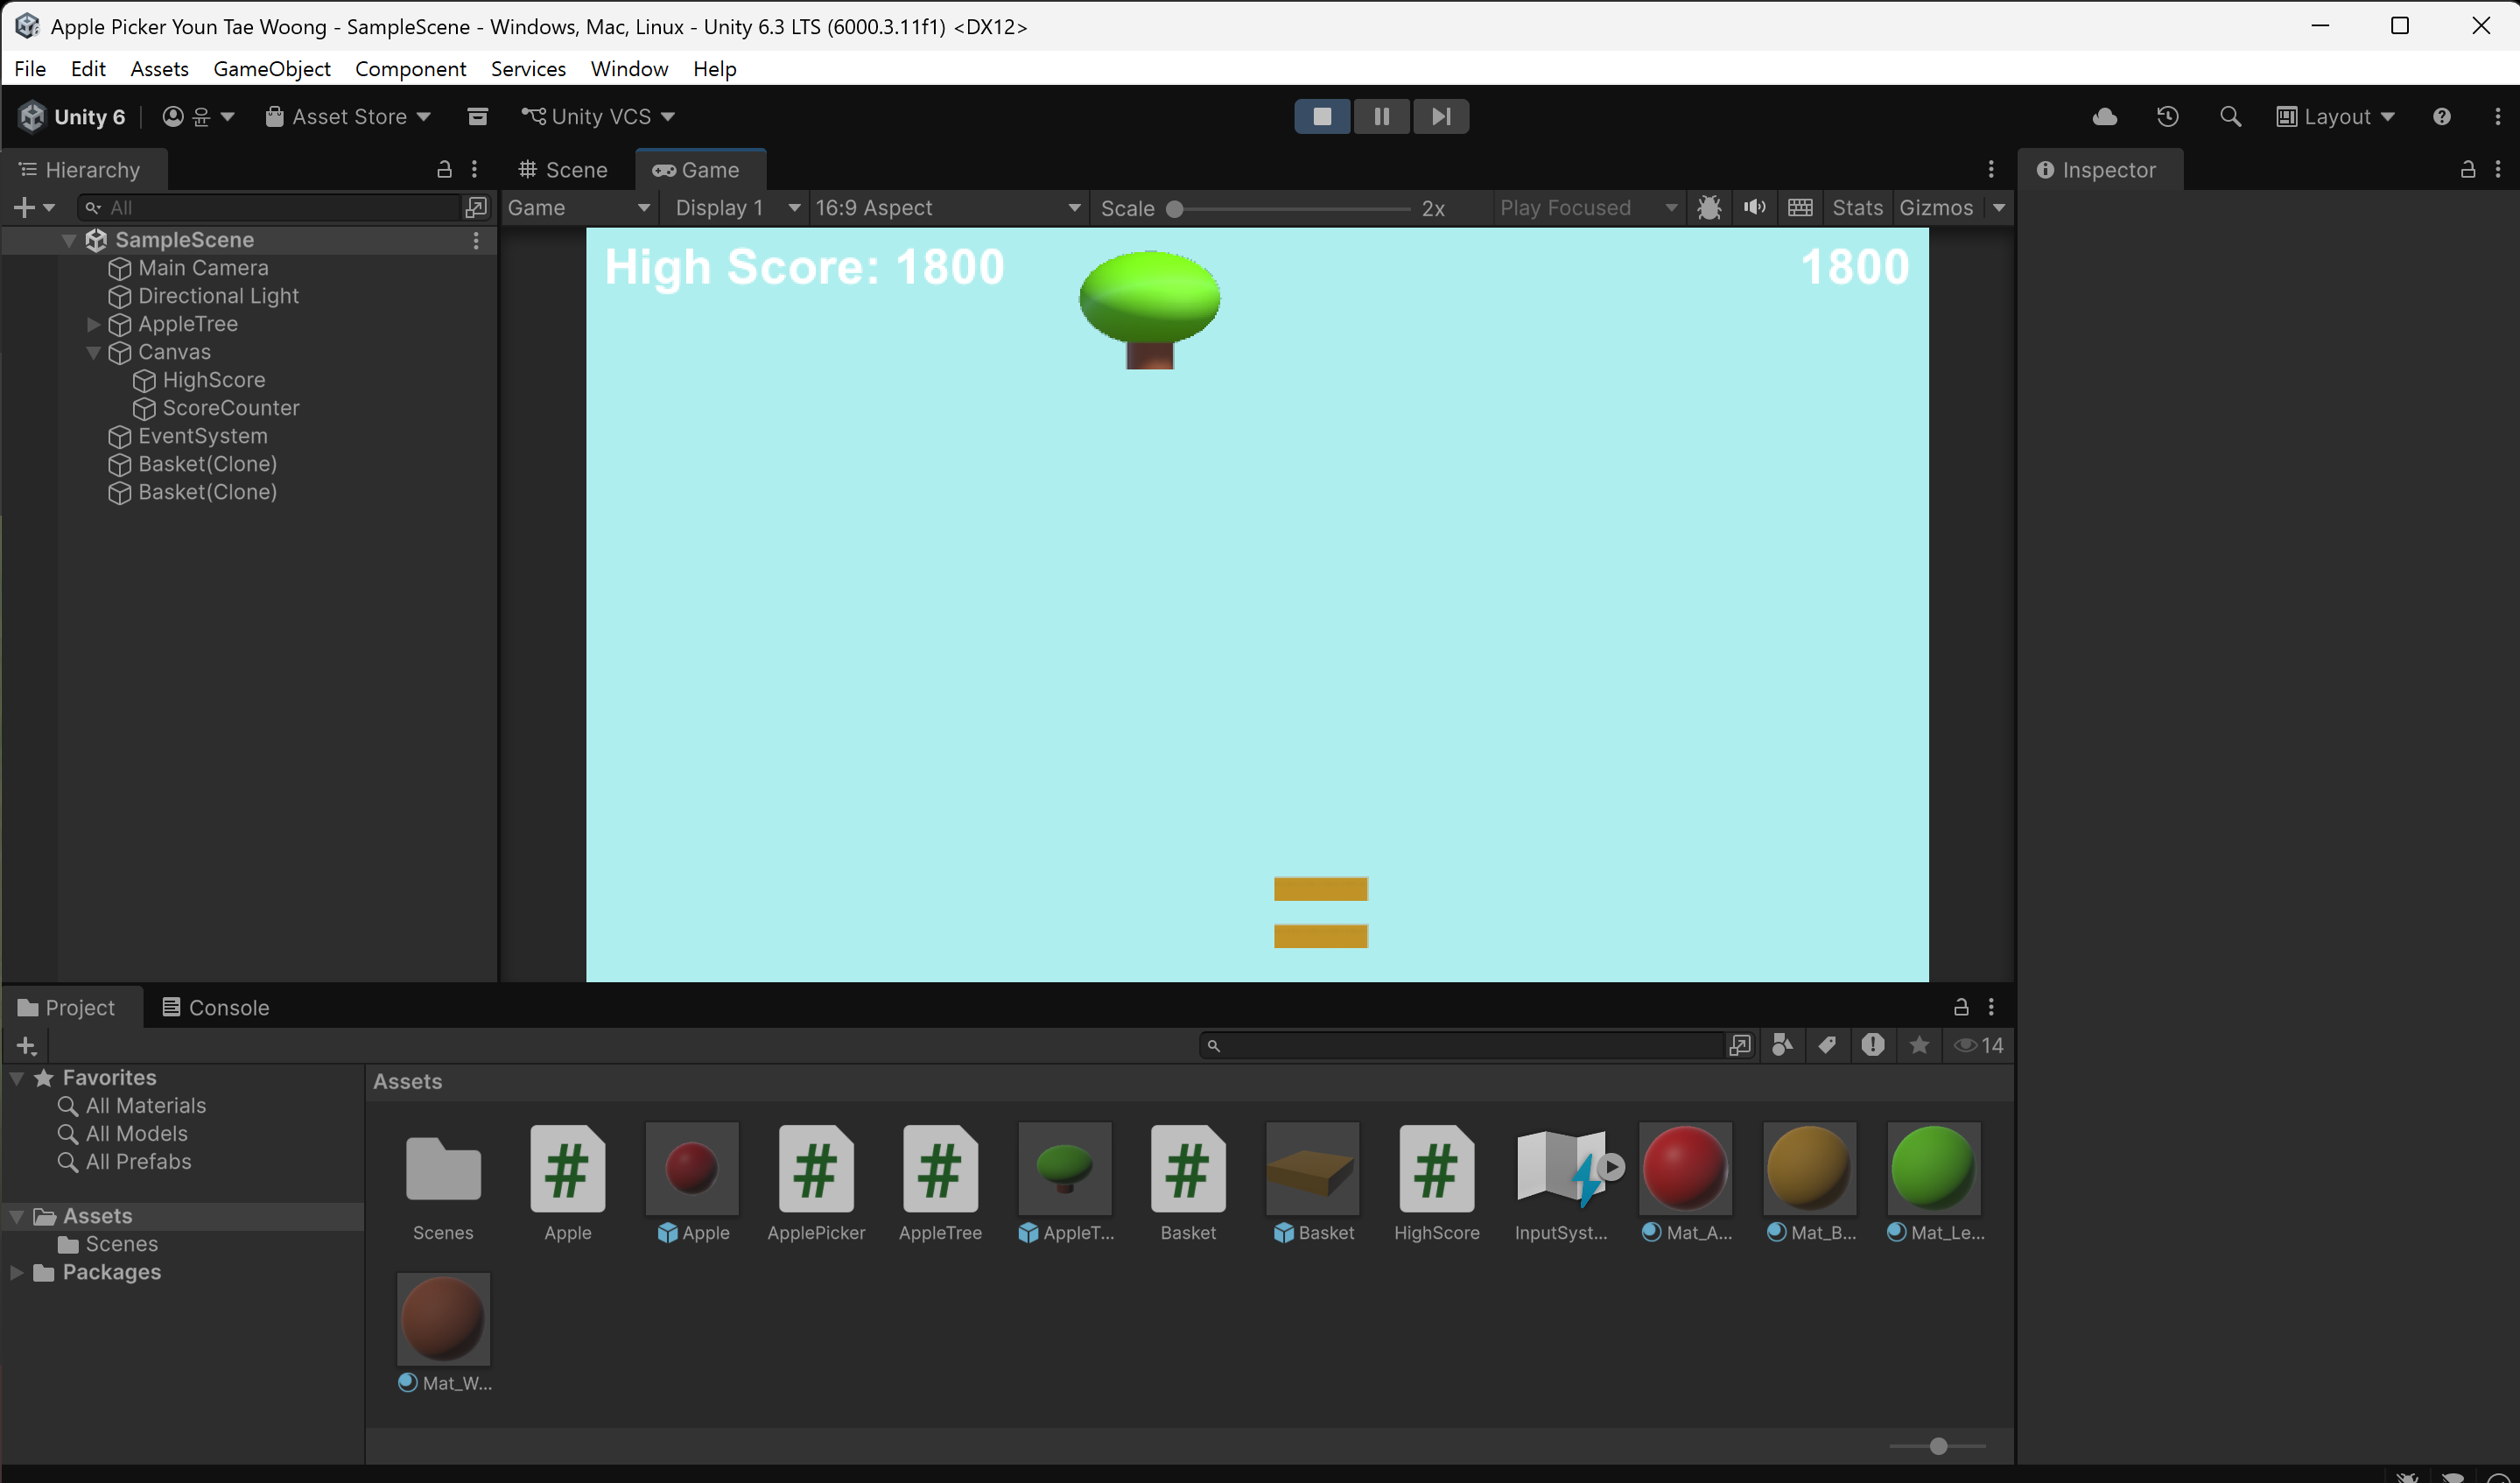The image size is (2520, 1483).
Task: Open Undo History icon
Action: point(2167,116)
